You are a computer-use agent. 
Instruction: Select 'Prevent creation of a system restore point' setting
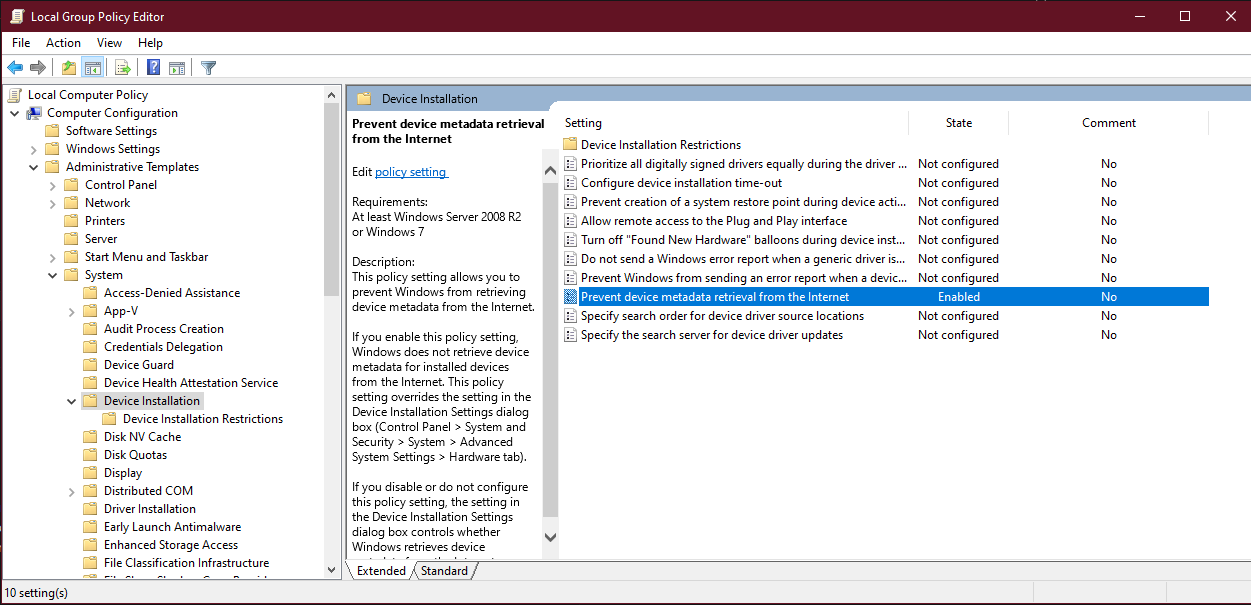743,202
